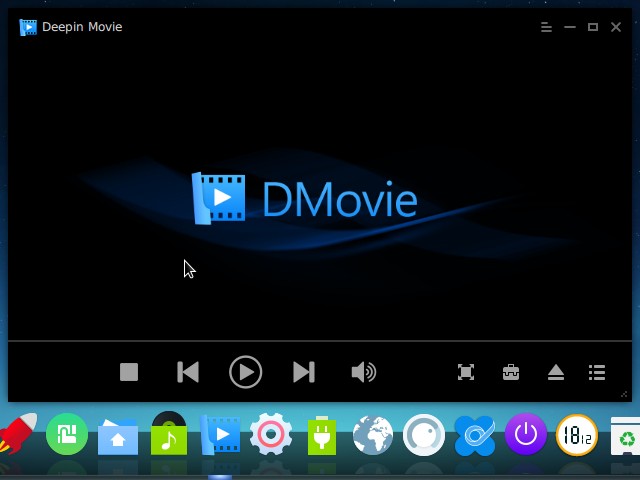The image size is (640, 480).
Task: Open the rocket launcher in dock
Action: 18,433
